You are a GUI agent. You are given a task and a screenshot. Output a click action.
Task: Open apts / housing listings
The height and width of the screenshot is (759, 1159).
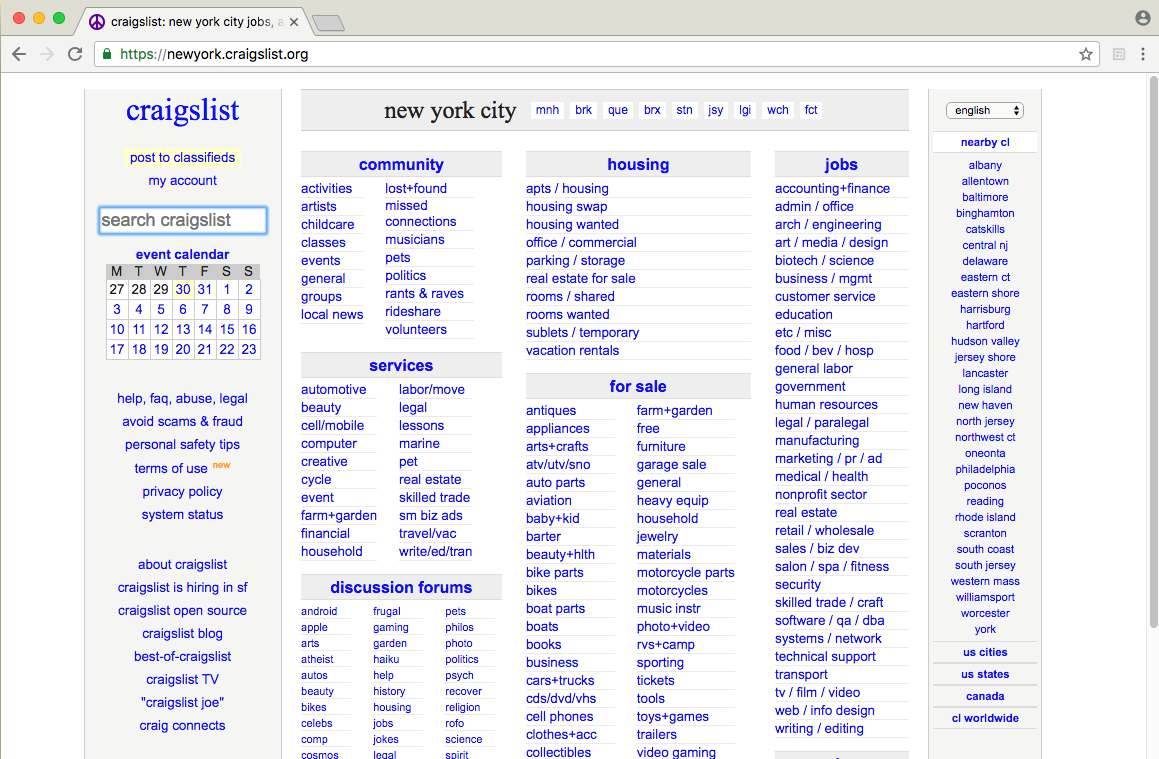567,188
